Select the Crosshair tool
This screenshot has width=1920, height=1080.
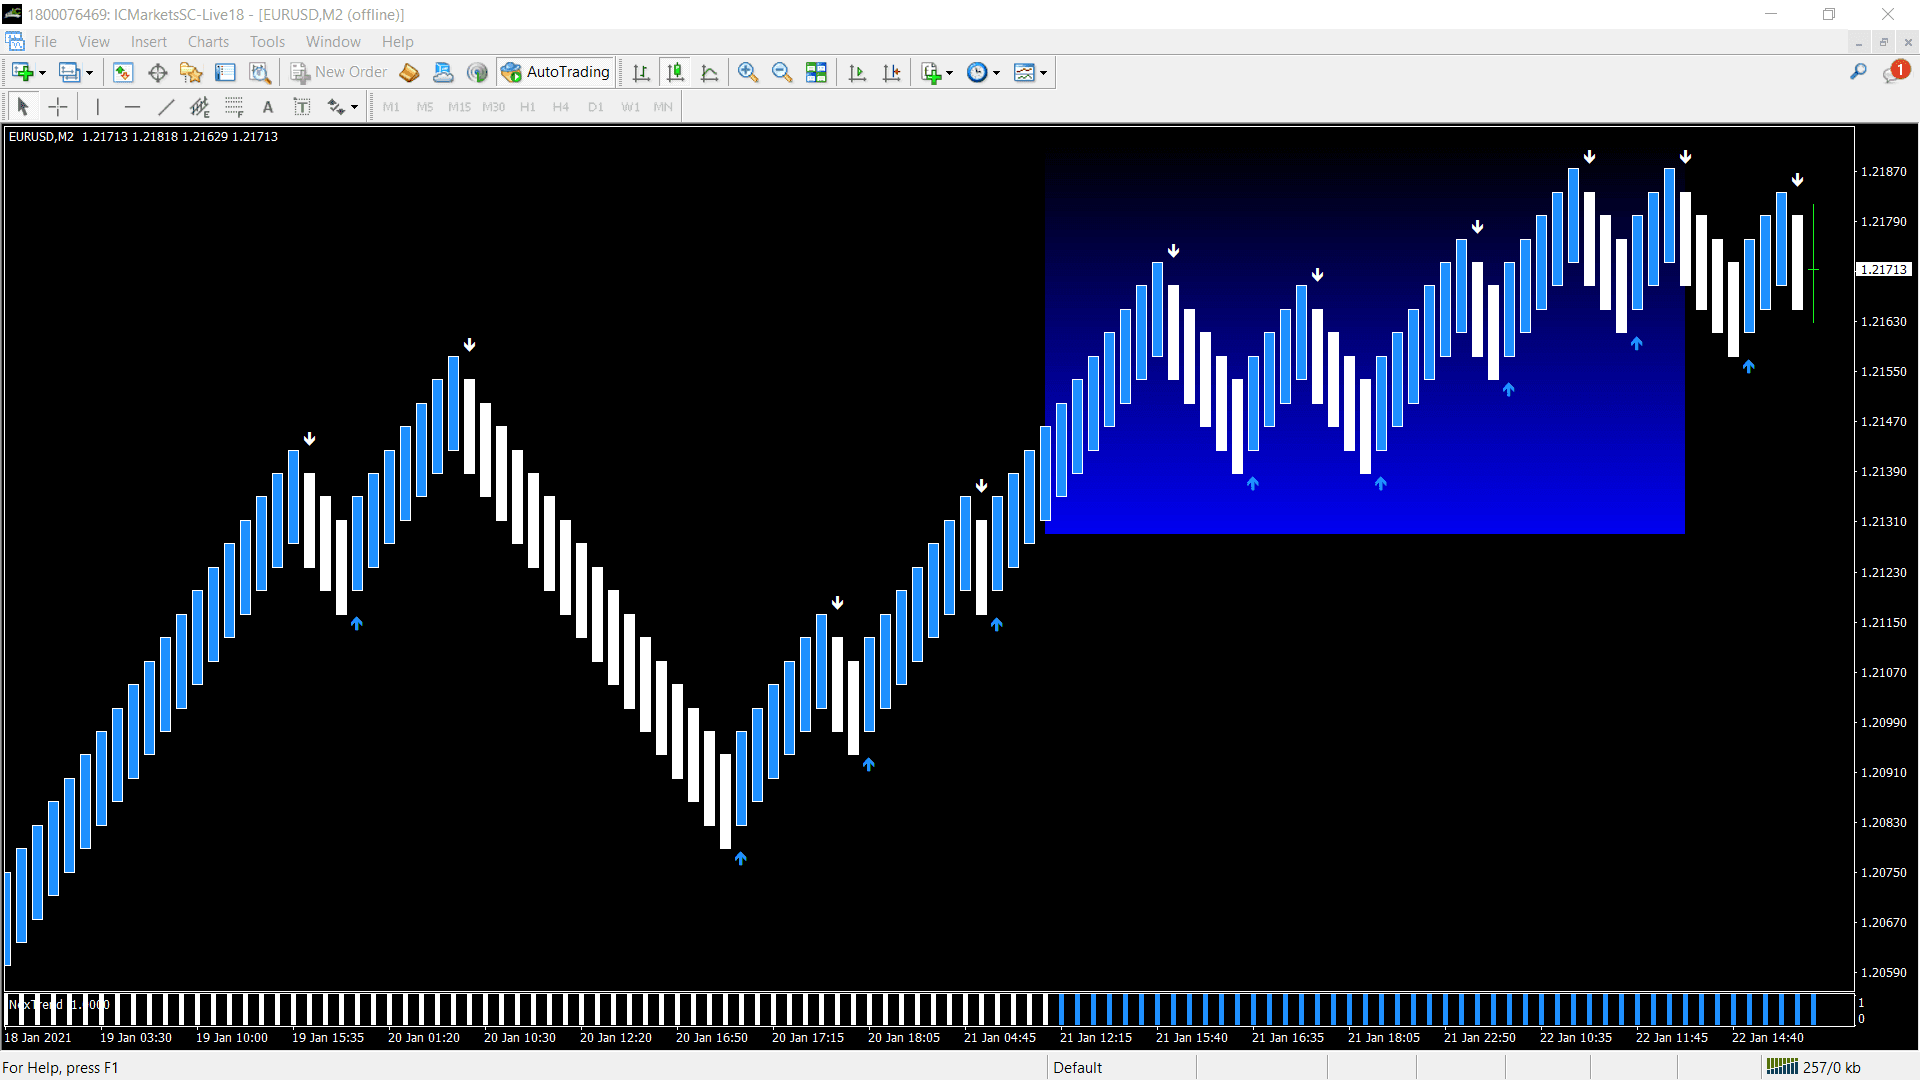tap(58, 107)
